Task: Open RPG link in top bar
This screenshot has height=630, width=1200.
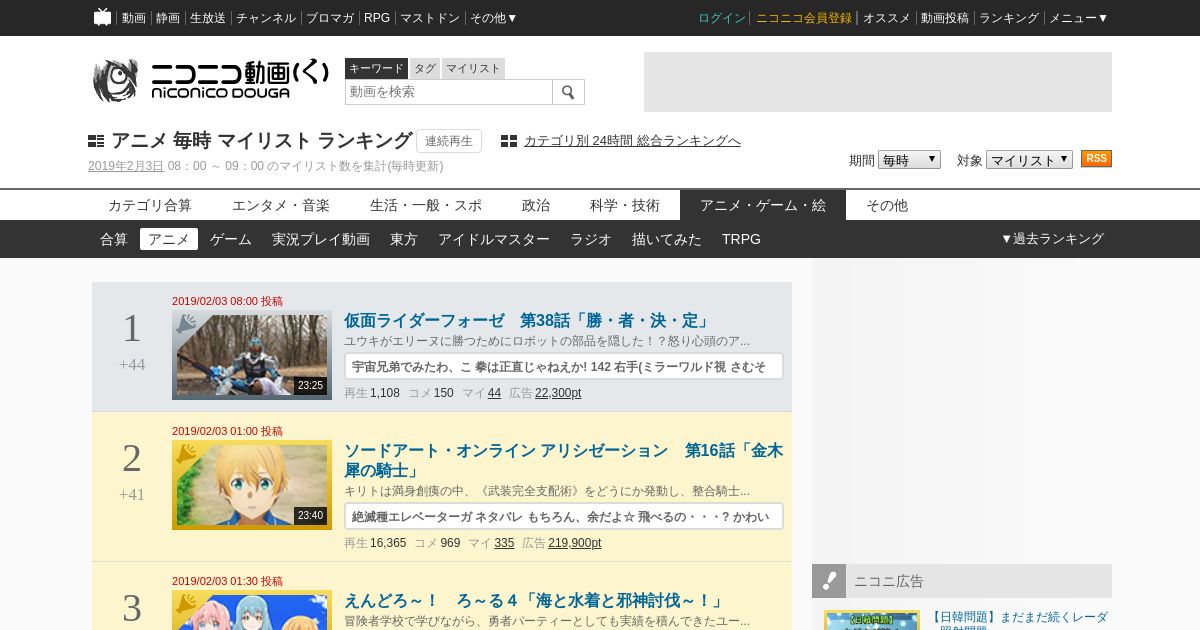Action: (x=377, y=18)
